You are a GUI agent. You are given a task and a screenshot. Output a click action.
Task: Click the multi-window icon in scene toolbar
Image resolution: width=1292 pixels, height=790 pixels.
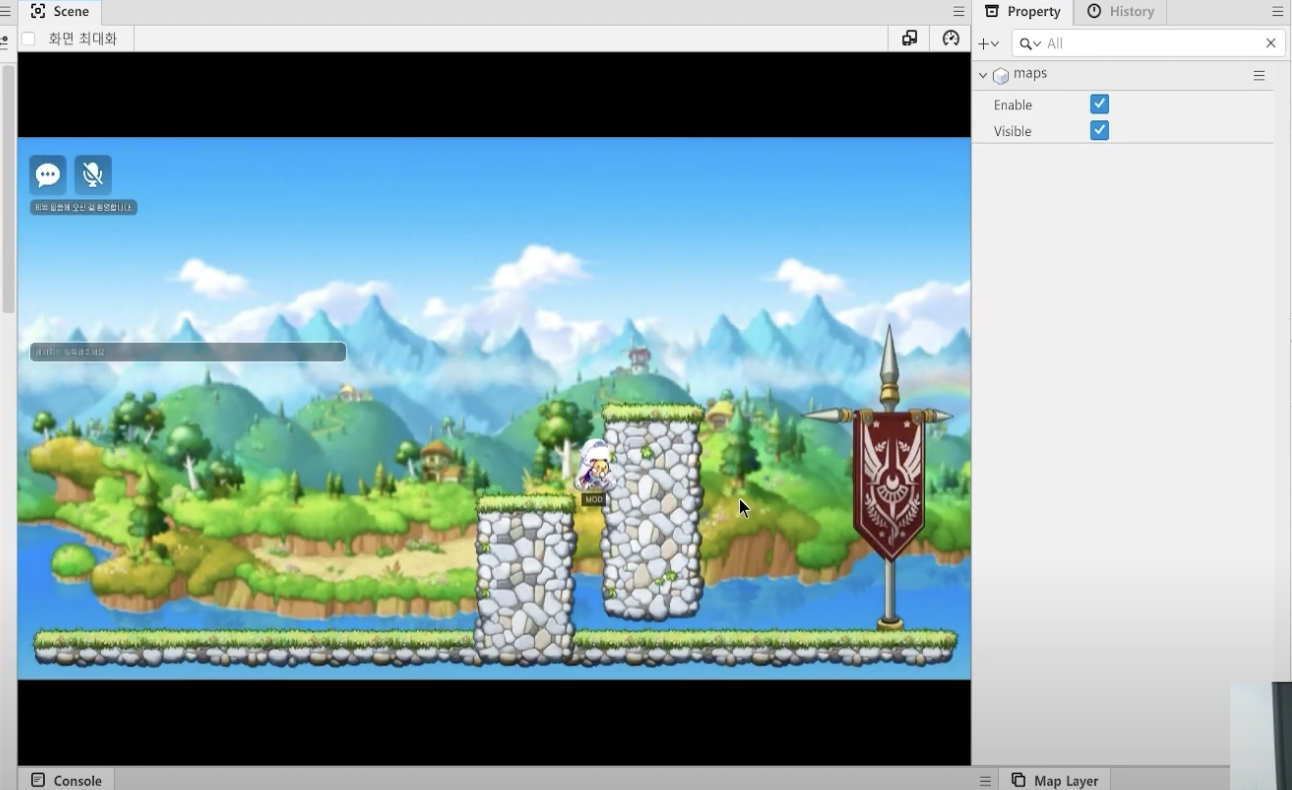coord(909,38)
